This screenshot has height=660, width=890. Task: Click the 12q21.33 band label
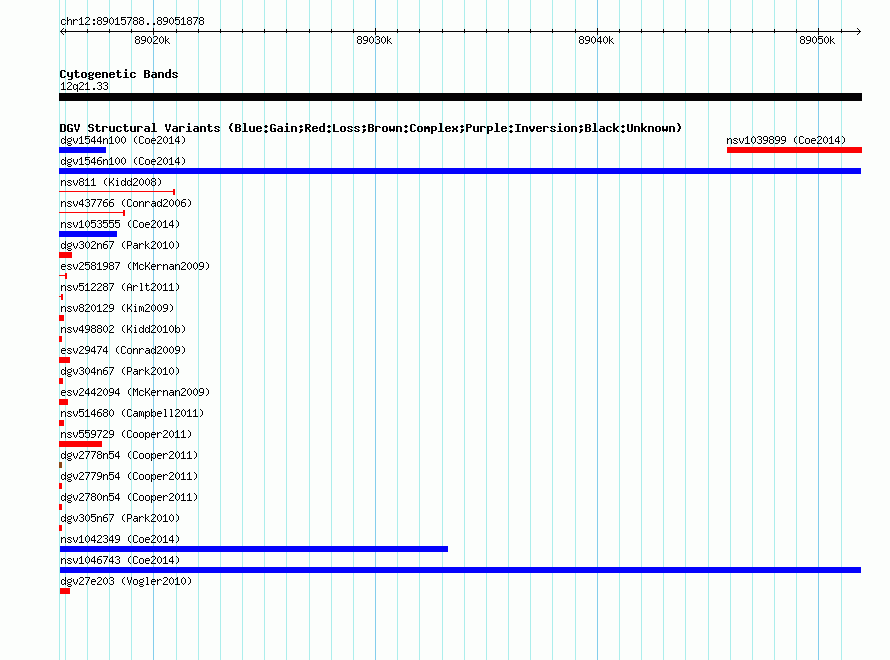tap(84, 86)
